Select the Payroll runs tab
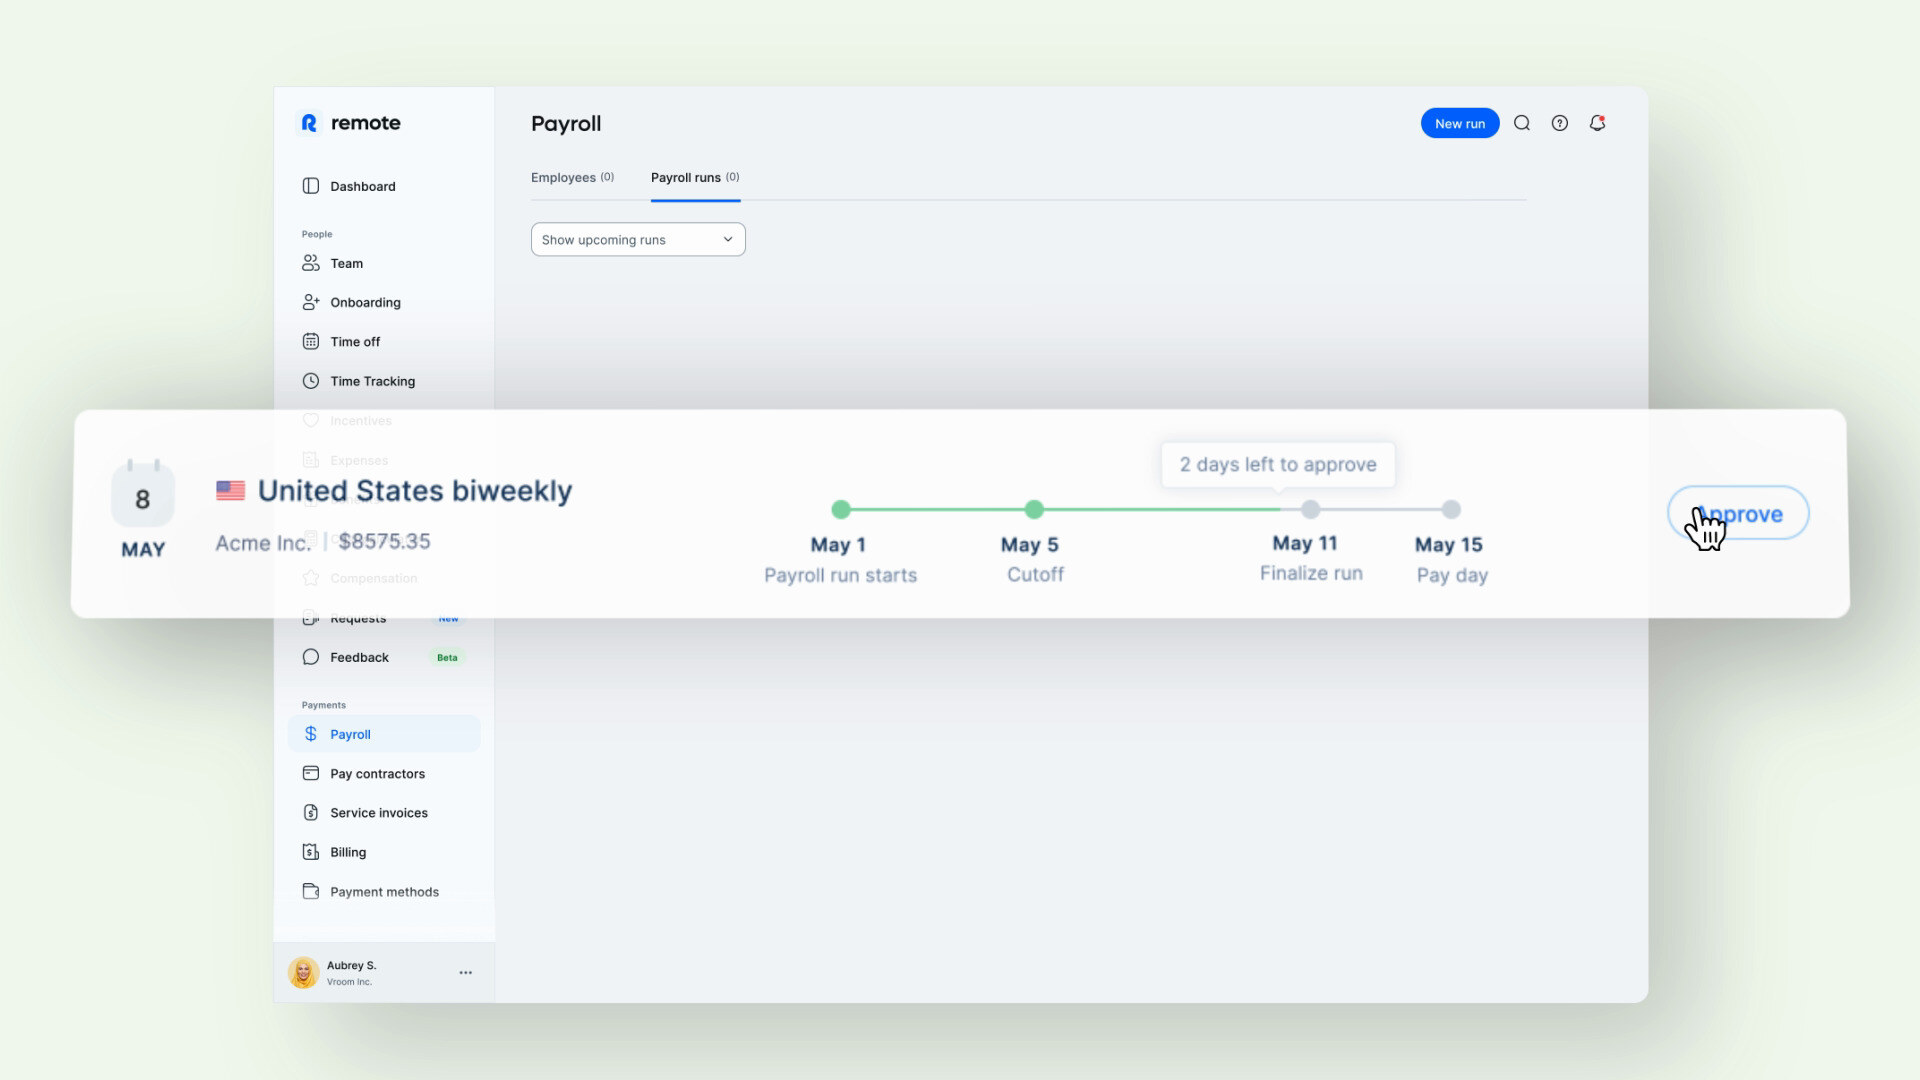1920x1080 pixels. [x=694, y=177]
